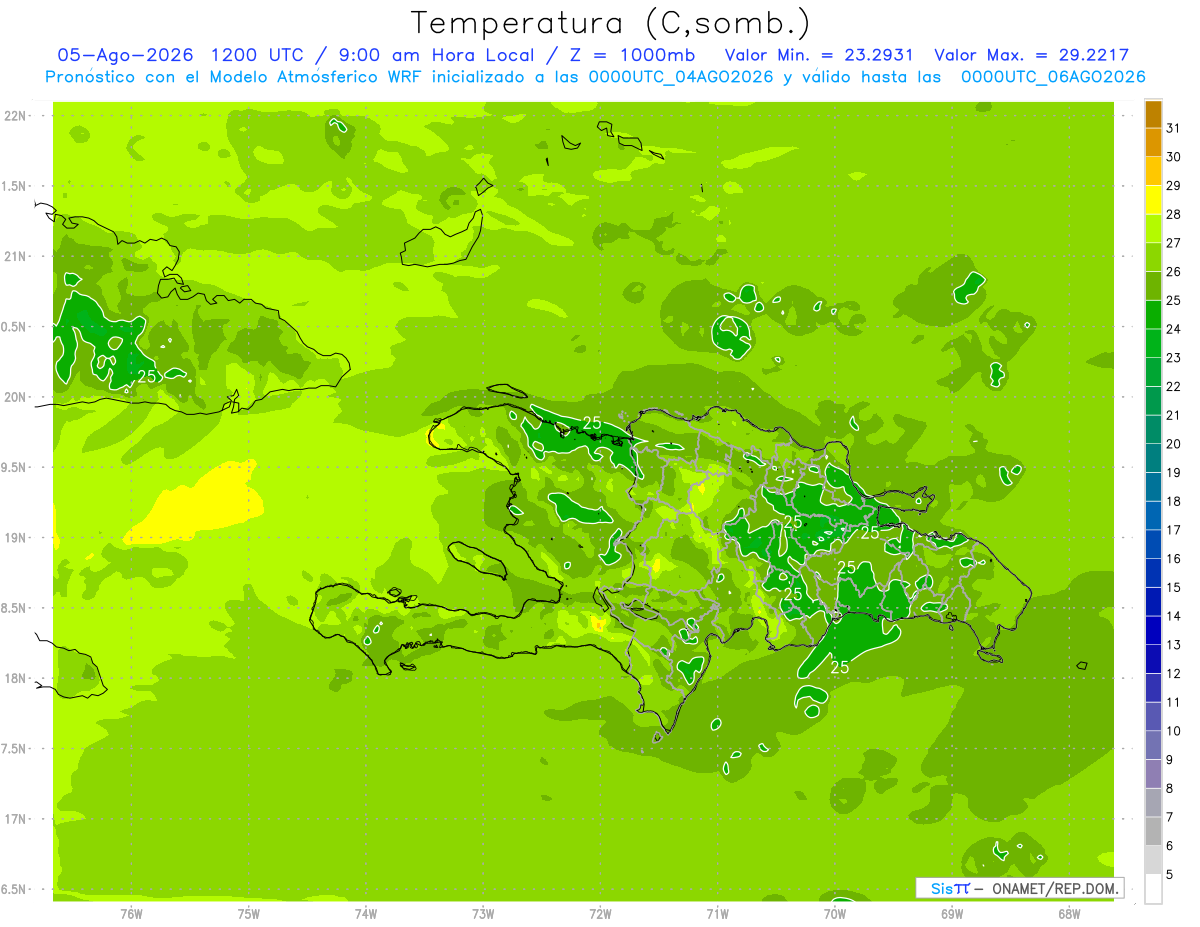Click the teal legend swatch between 19 and 20

click(x=1153, y=458)
